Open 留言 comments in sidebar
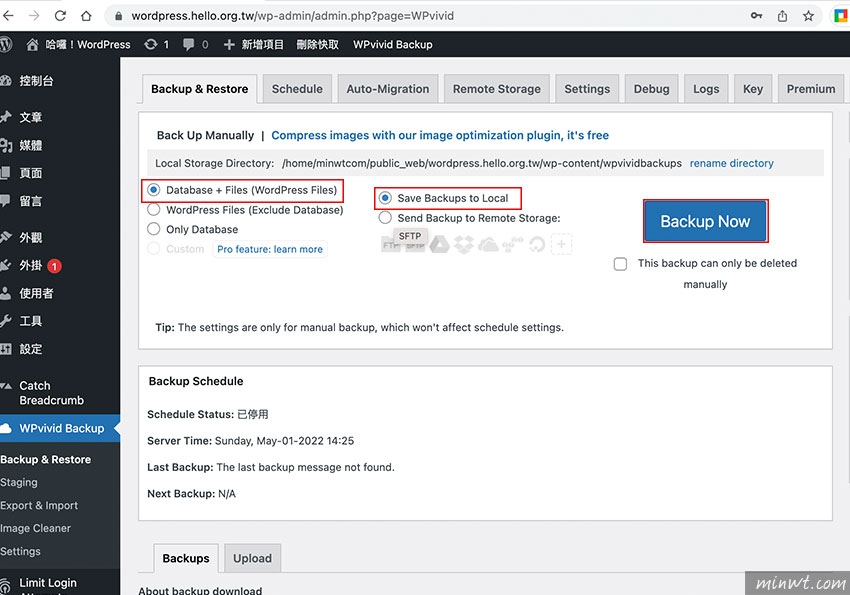850x595 pixels. coord(30,201)
